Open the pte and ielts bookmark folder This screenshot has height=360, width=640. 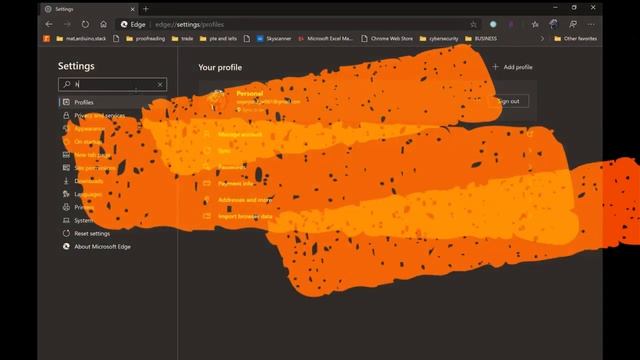218,38
